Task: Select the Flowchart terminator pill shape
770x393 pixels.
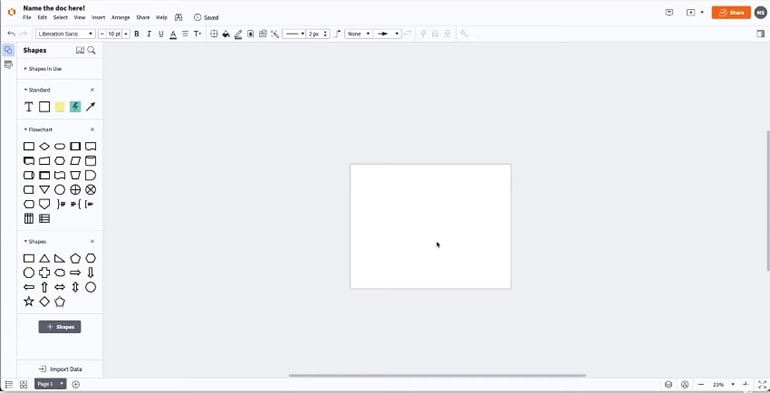Action: click(x=59, y=146)
